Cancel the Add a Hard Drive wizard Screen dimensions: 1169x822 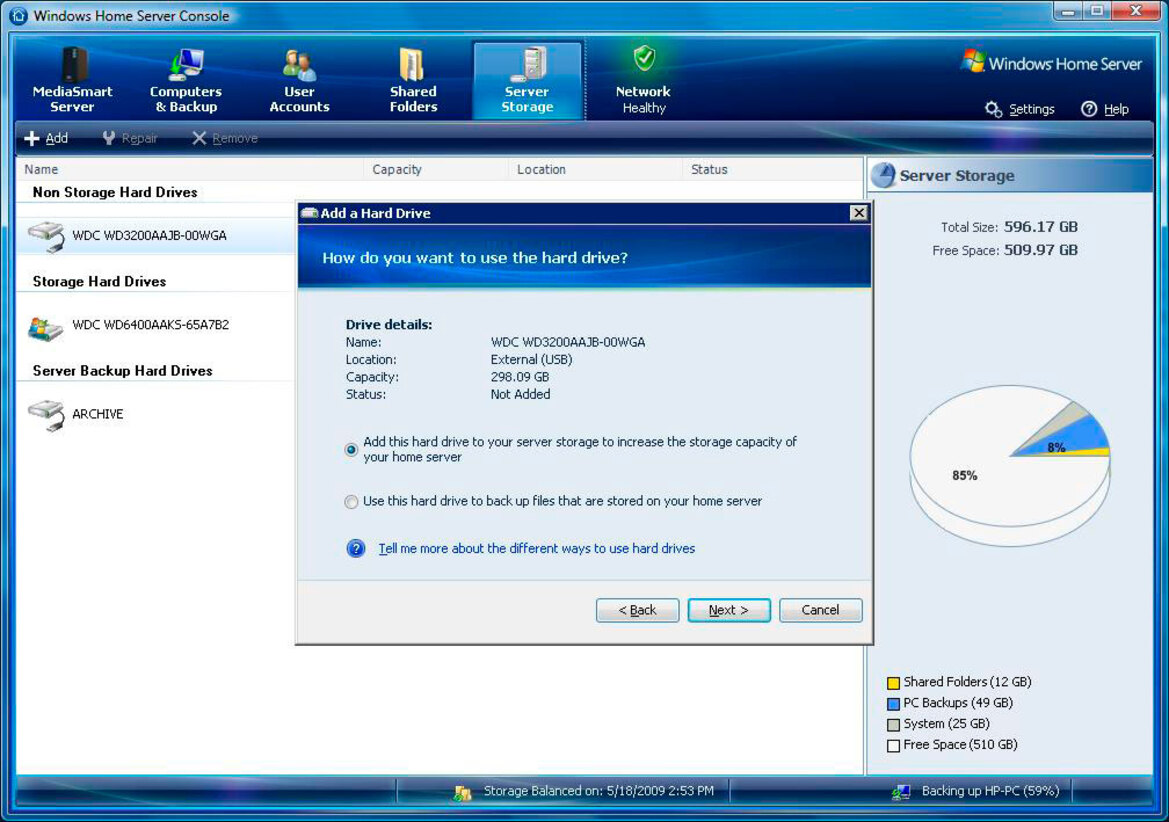pyautogui.click(x=820, y=610)
